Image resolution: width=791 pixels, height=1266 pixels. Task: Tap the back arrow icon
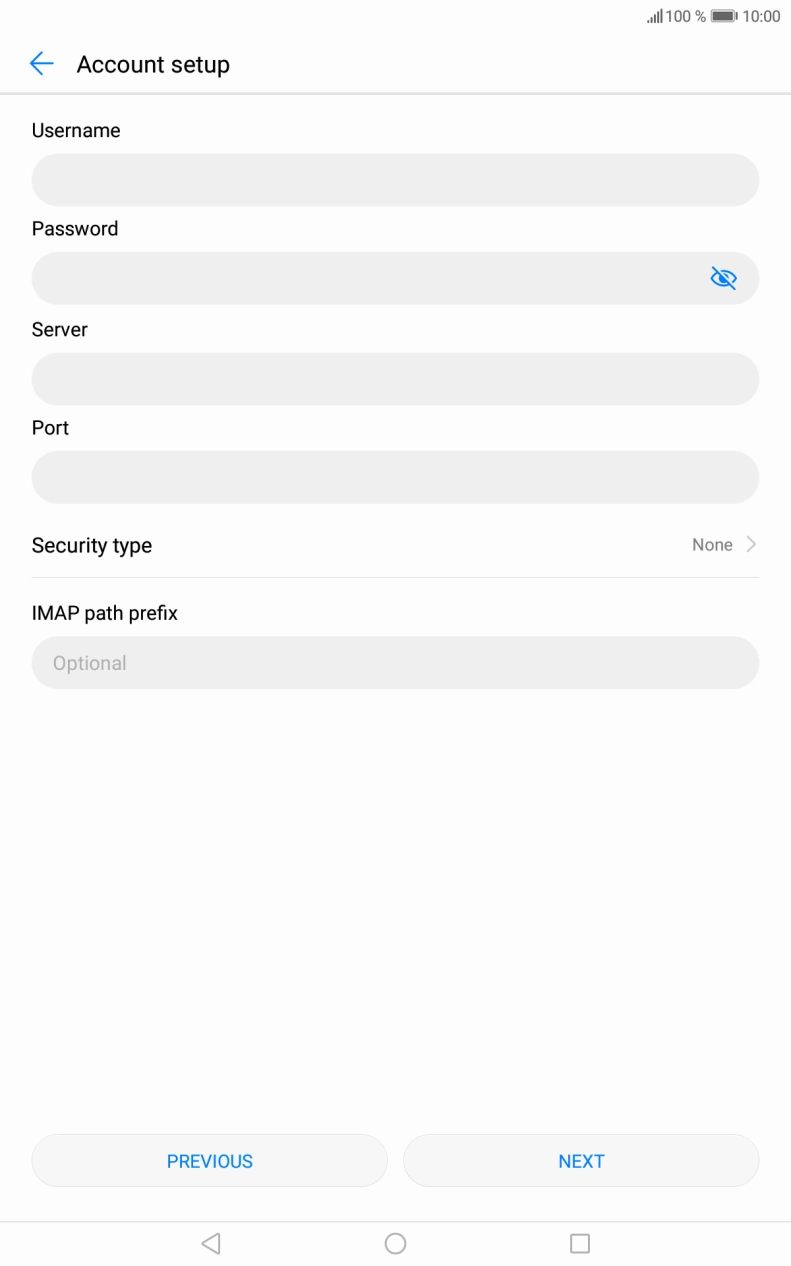[41, 64]
